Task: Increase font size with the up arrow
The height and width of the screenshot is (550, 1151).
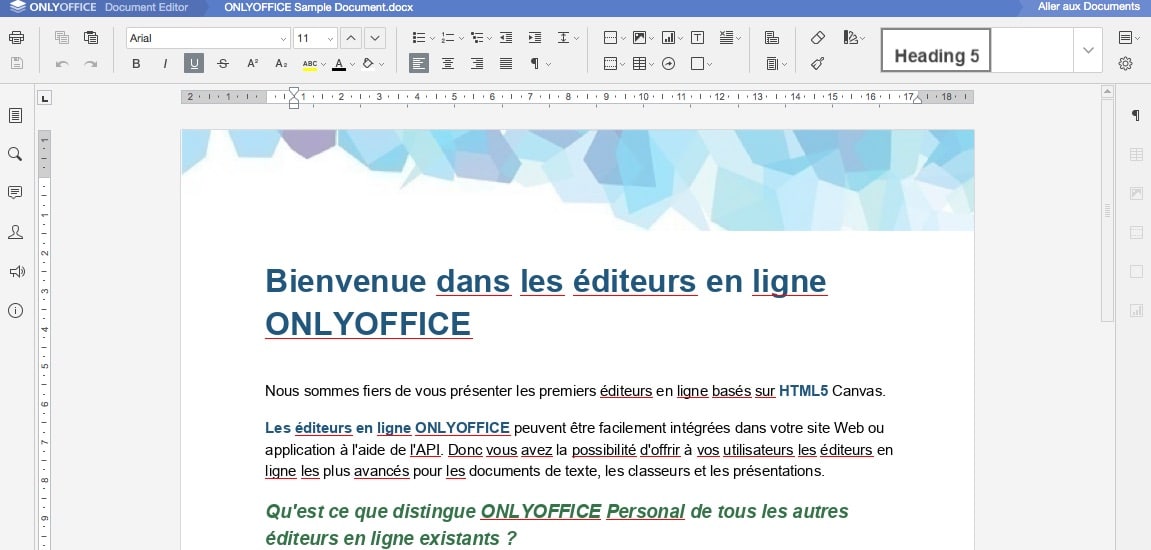Action: [x=352, y=38]
